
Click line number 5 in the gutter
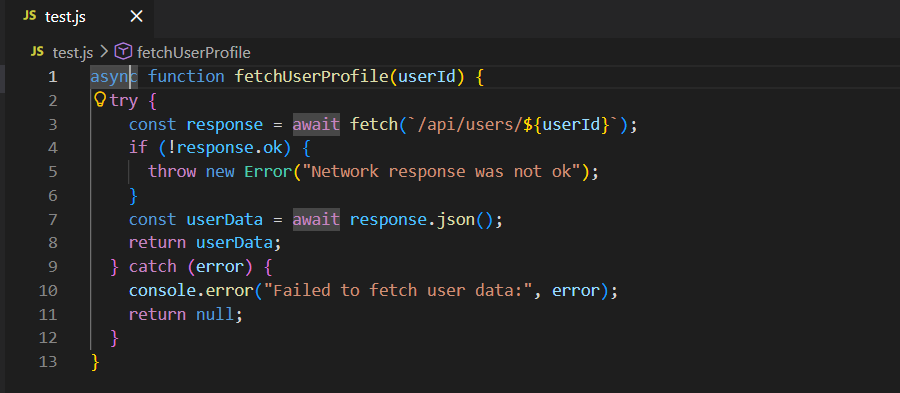tap(53, 172)
